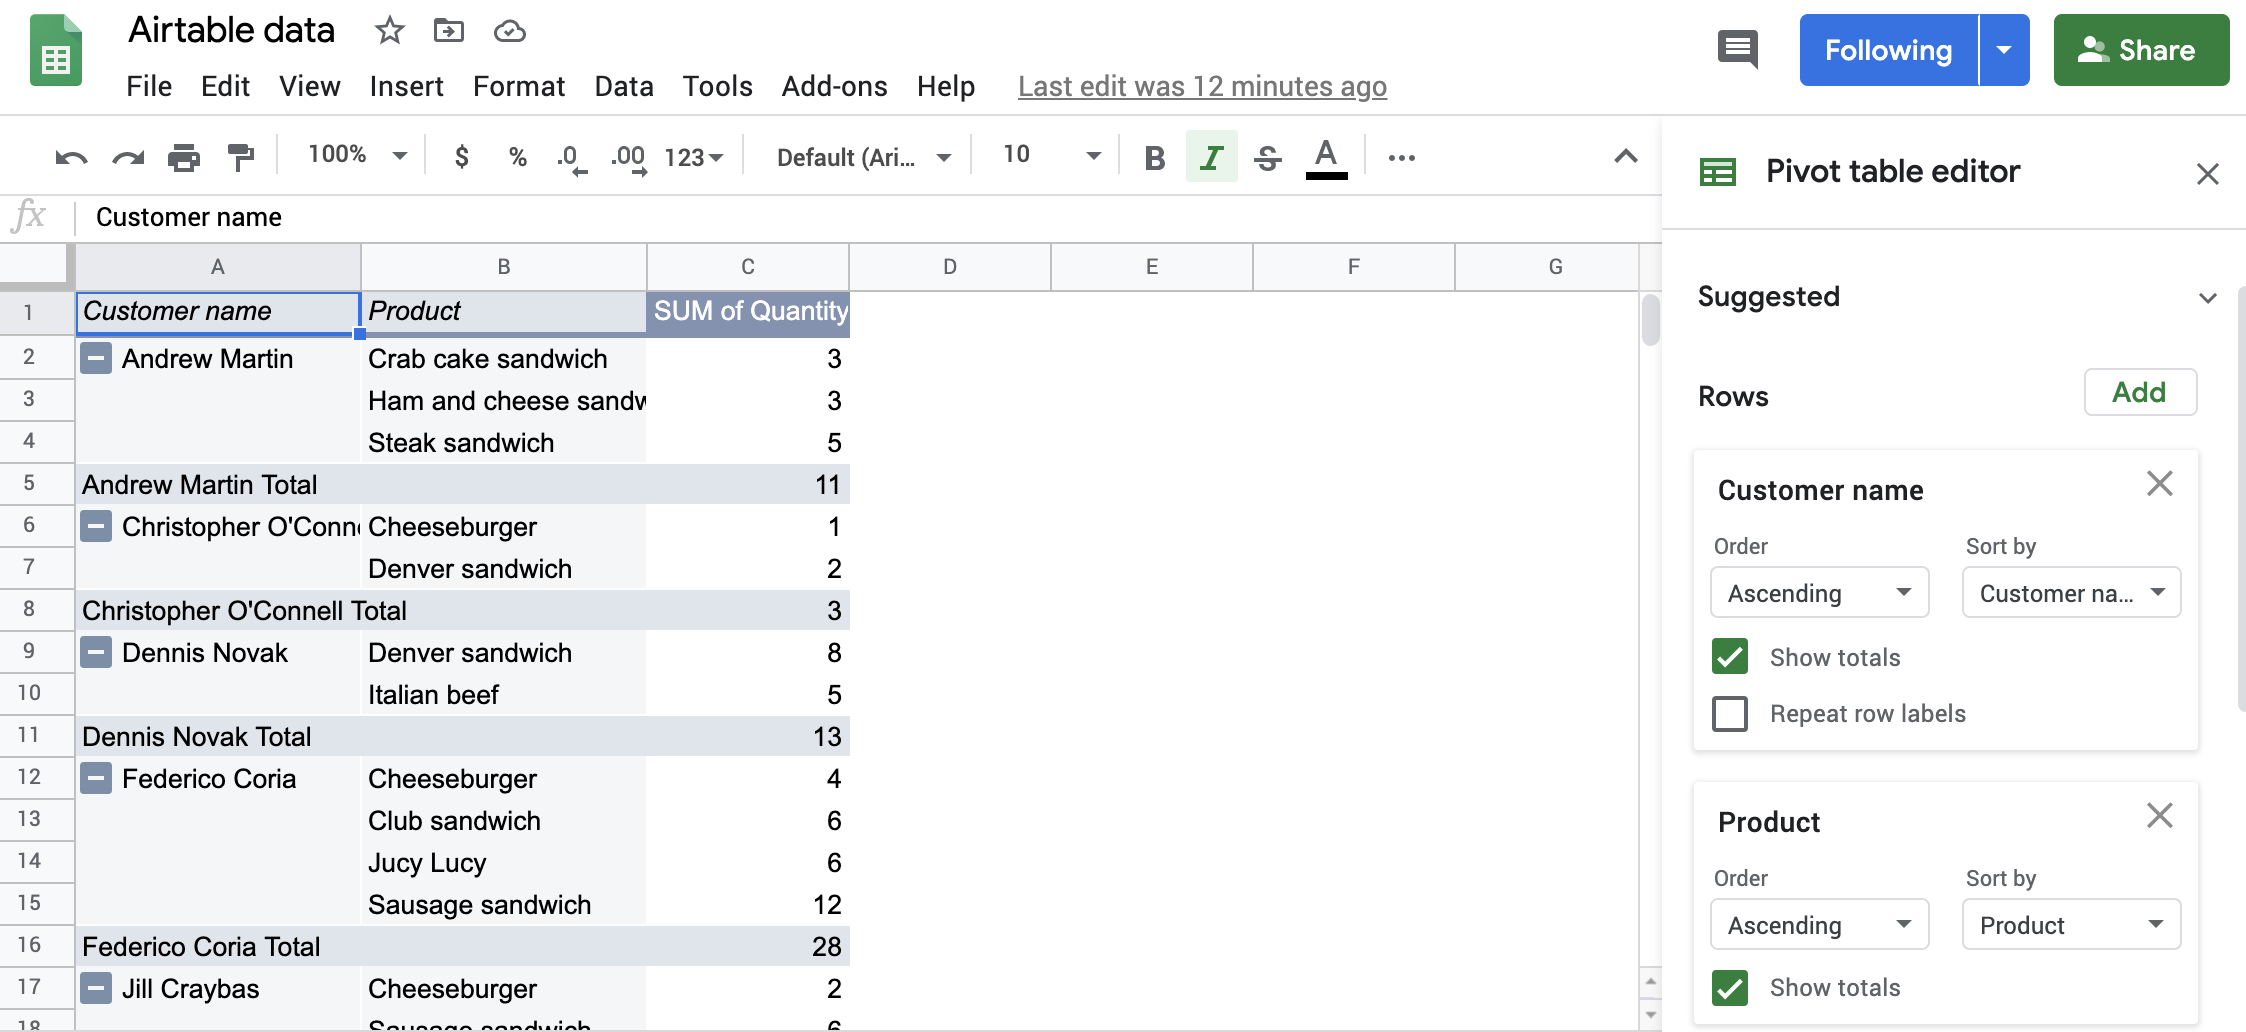Disable Show totals for Product

pyautogui.click(x=1730, y=987)
